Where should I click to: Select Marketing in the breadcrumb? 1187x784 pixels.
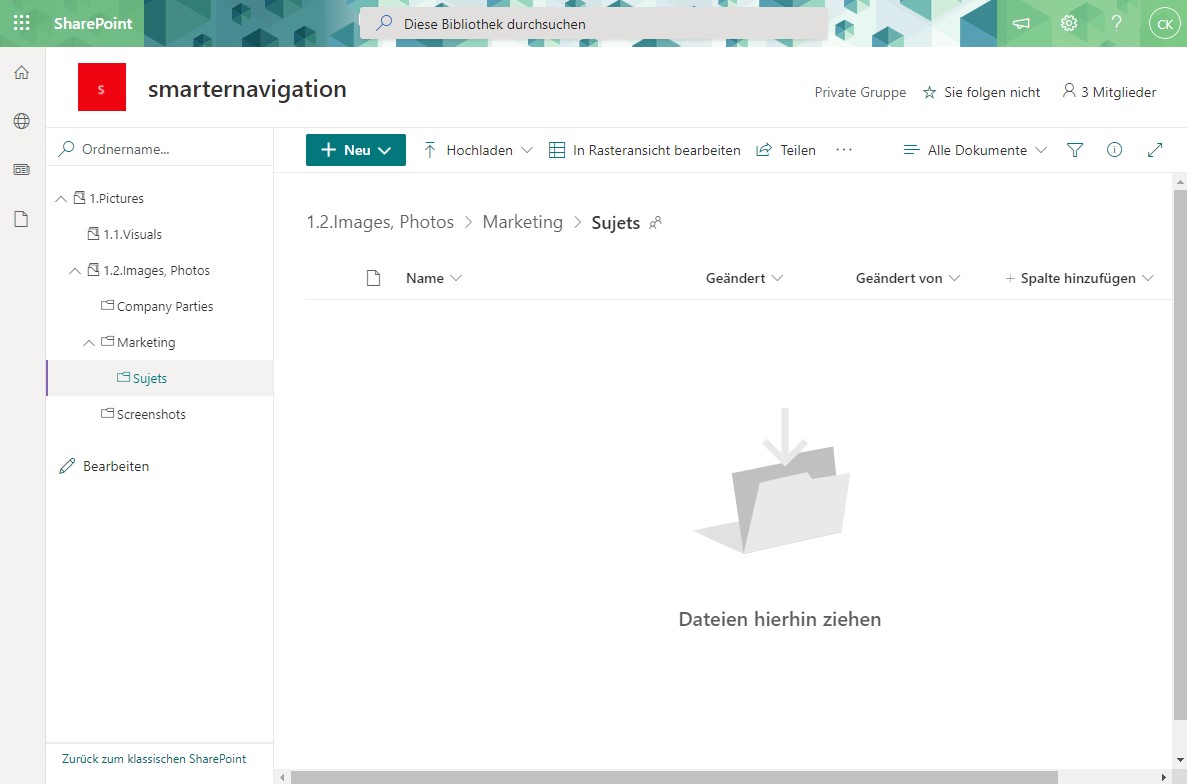tap(522, 222)
